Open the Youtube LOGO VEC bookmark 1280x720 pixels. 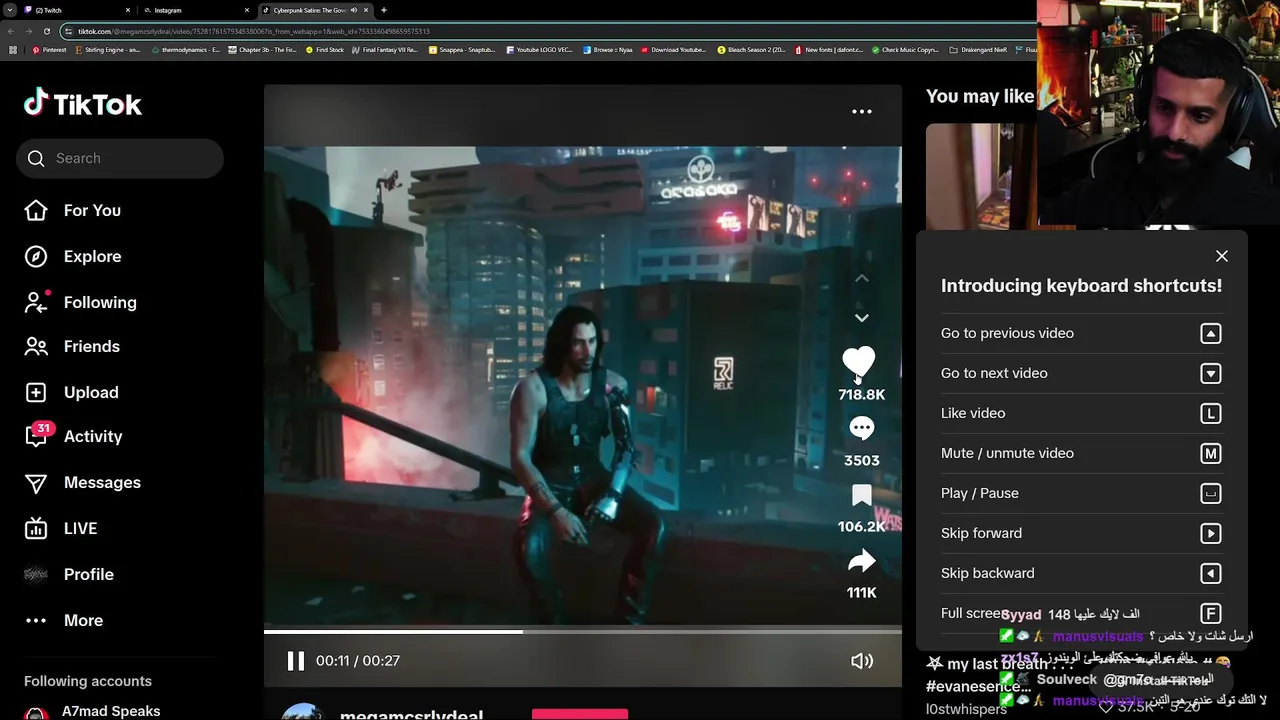pyautogui.click(x=540, y=49)
